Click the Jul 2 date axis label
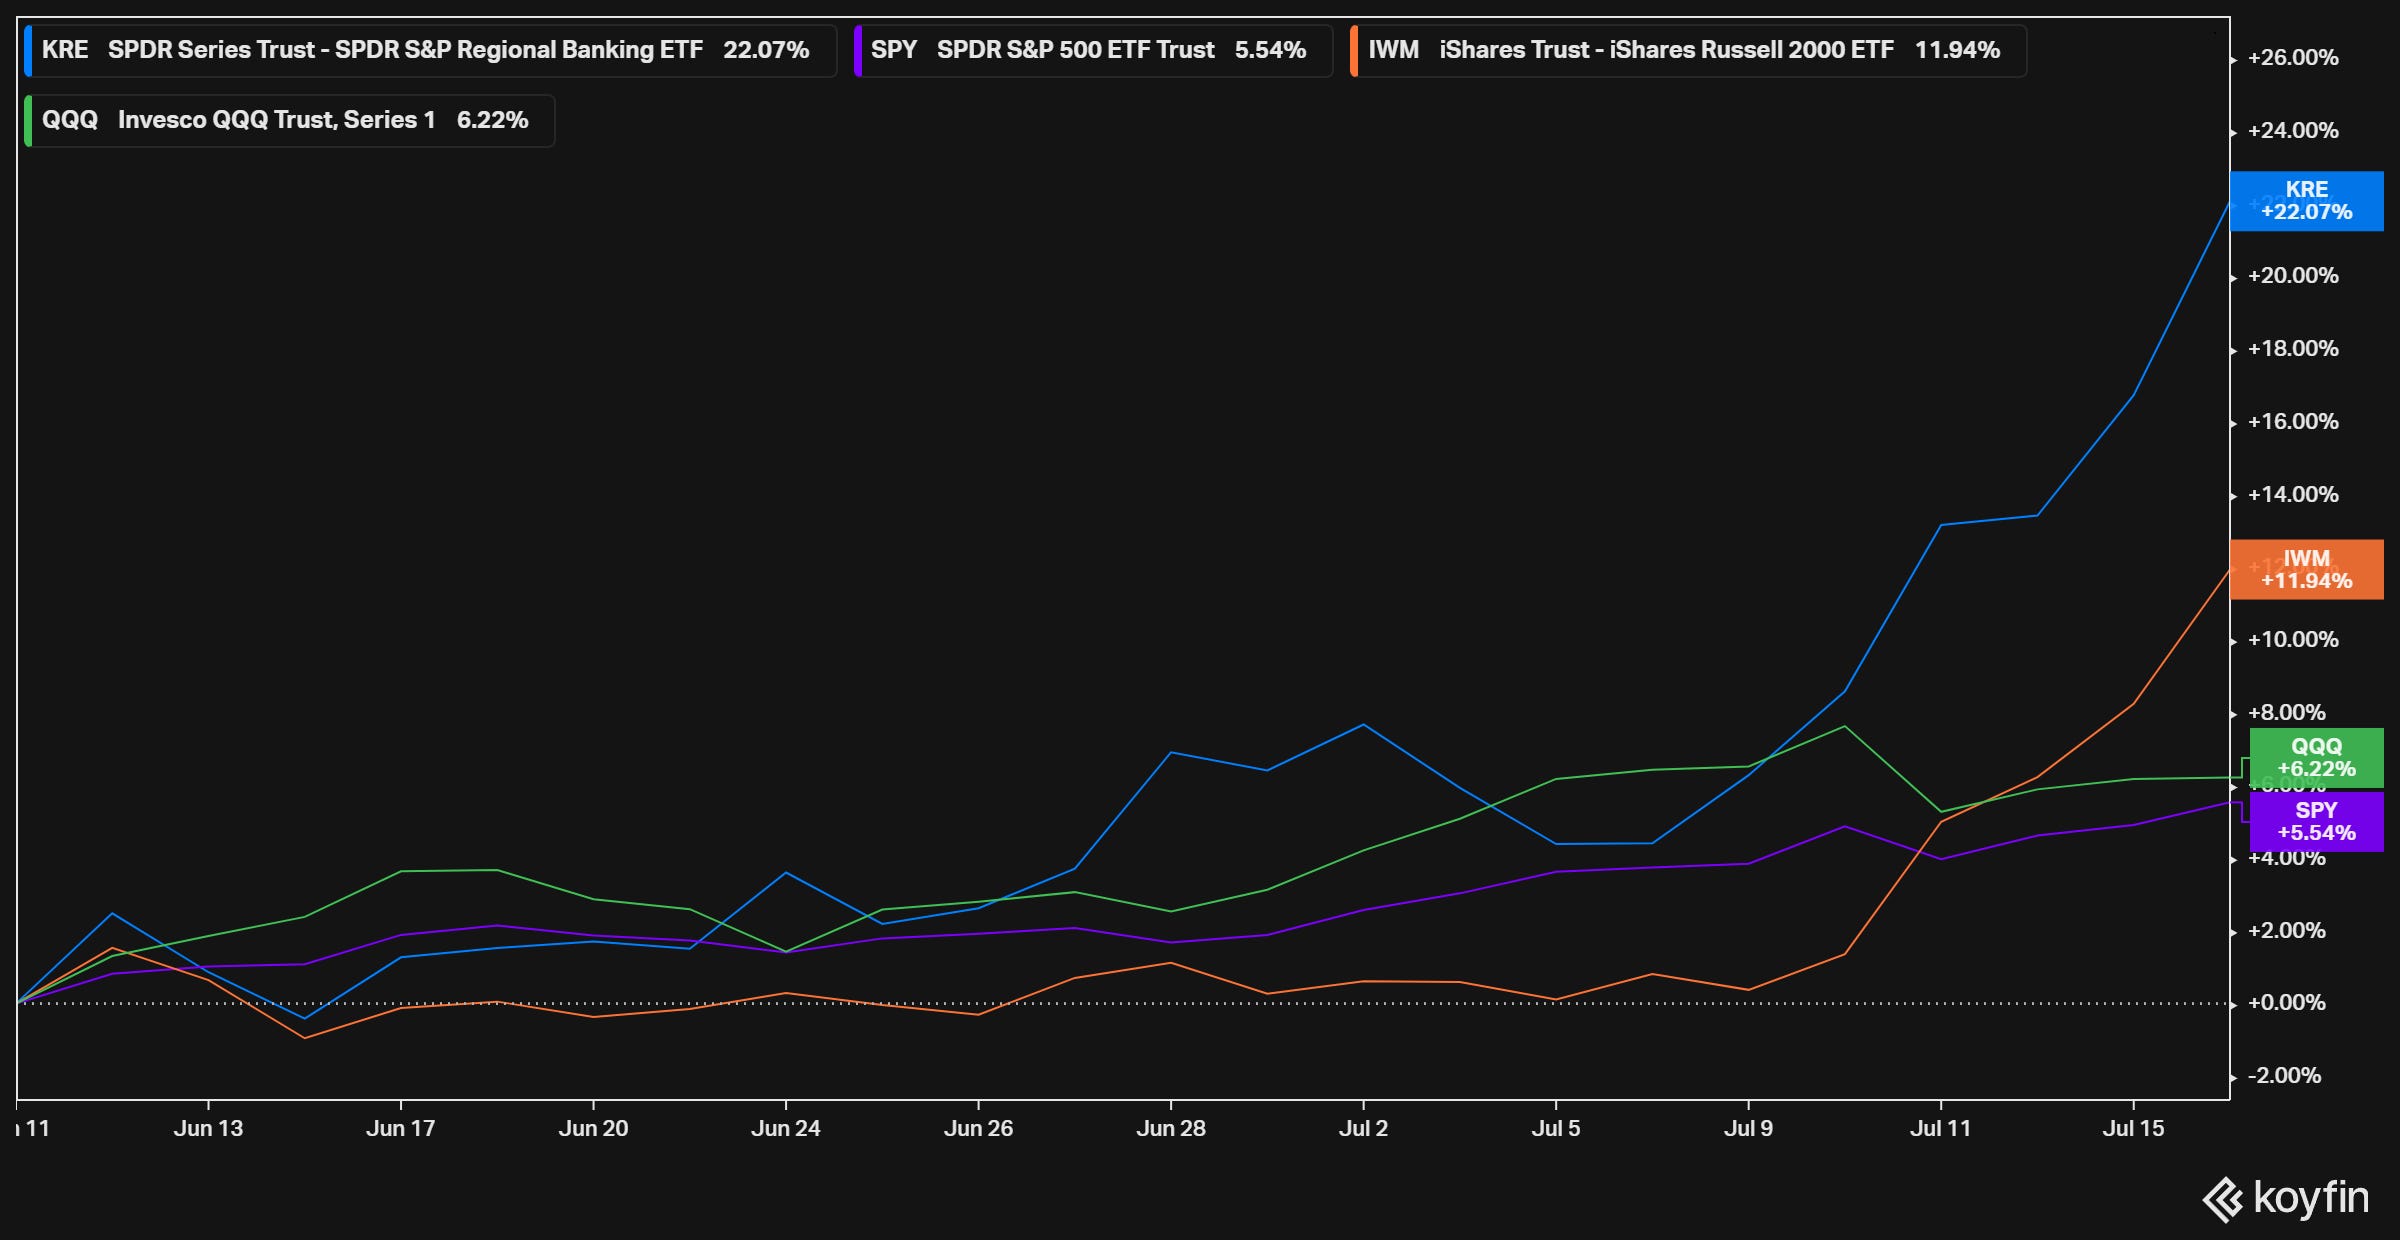The image size is (2400, 1240). tap(1363, 1128)
